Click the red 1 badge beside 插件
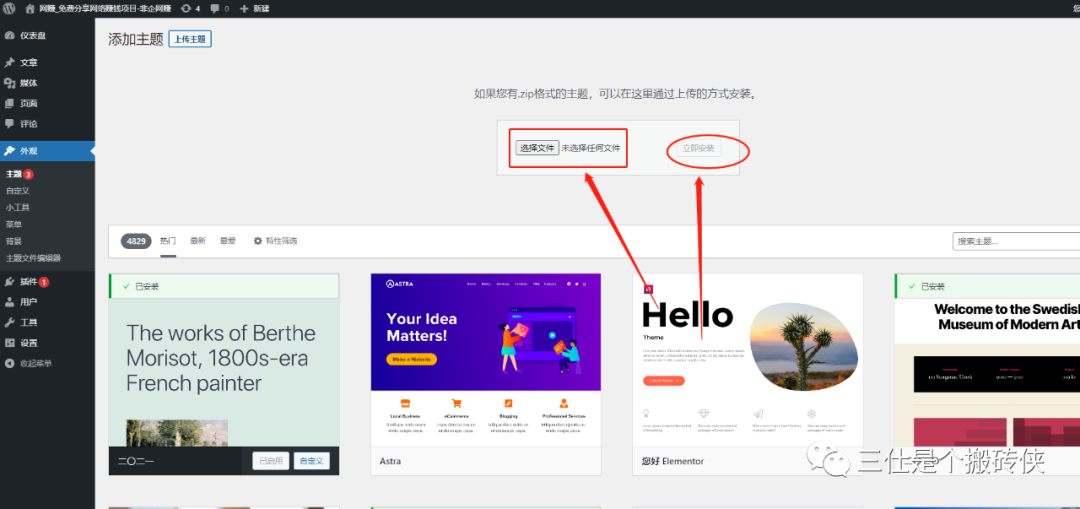The width and height of the screenshot is (1080, 509). pyautogui.click(x=44, y=282)
